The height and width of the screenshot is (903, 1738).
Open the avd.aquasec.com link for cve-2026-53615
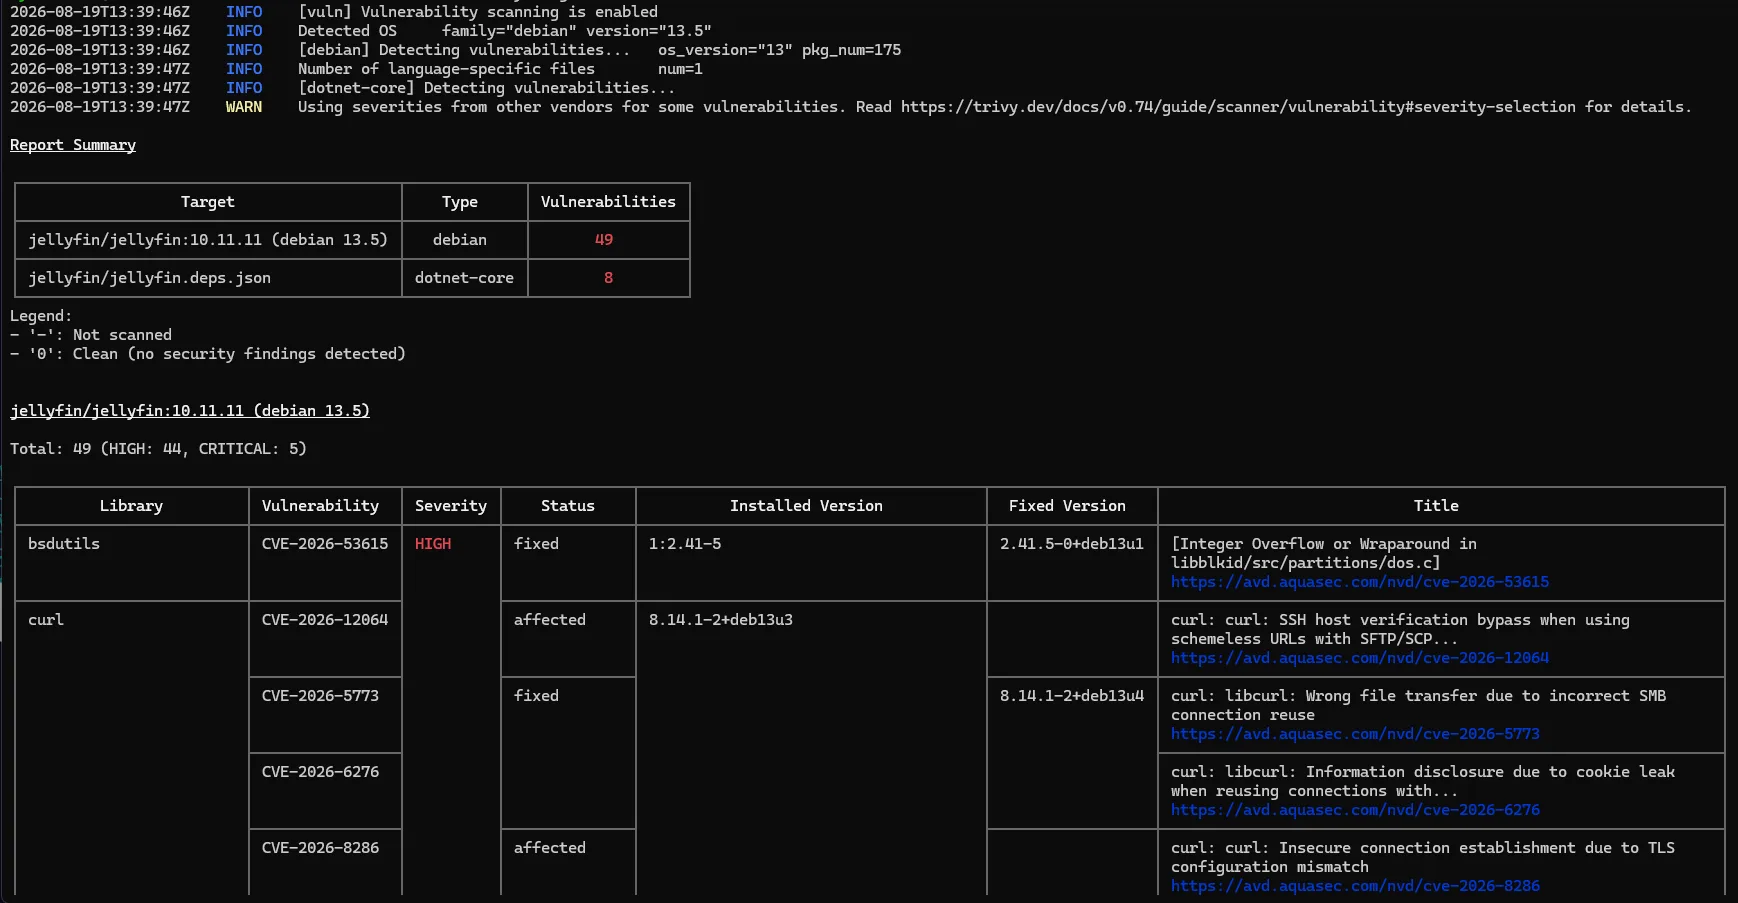(1360, 582)
